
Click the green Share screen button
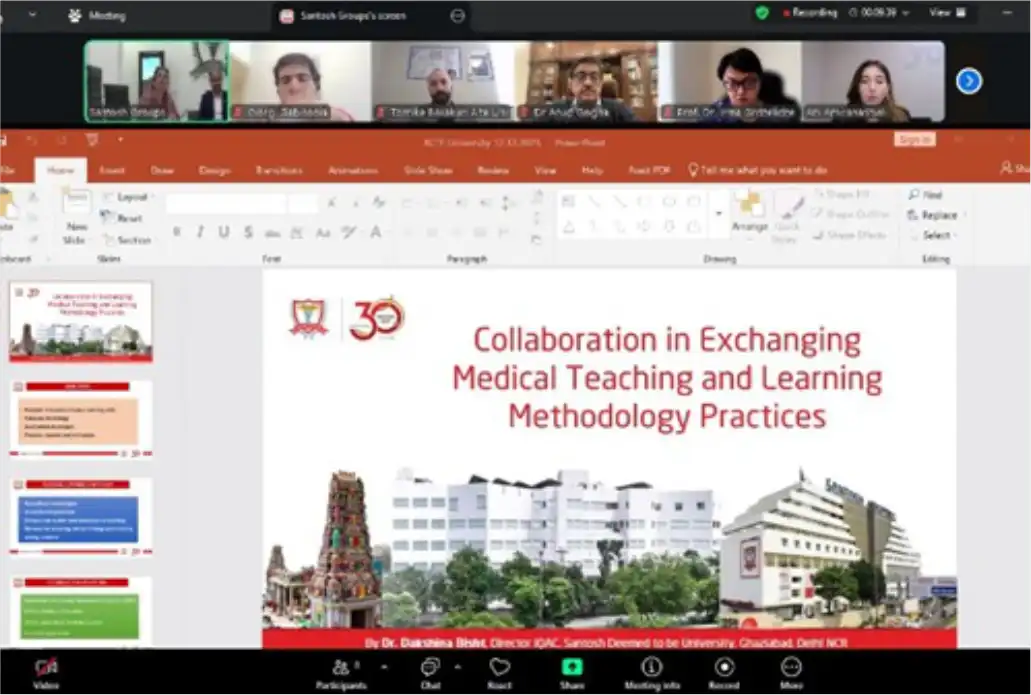(x=572, y=669)
